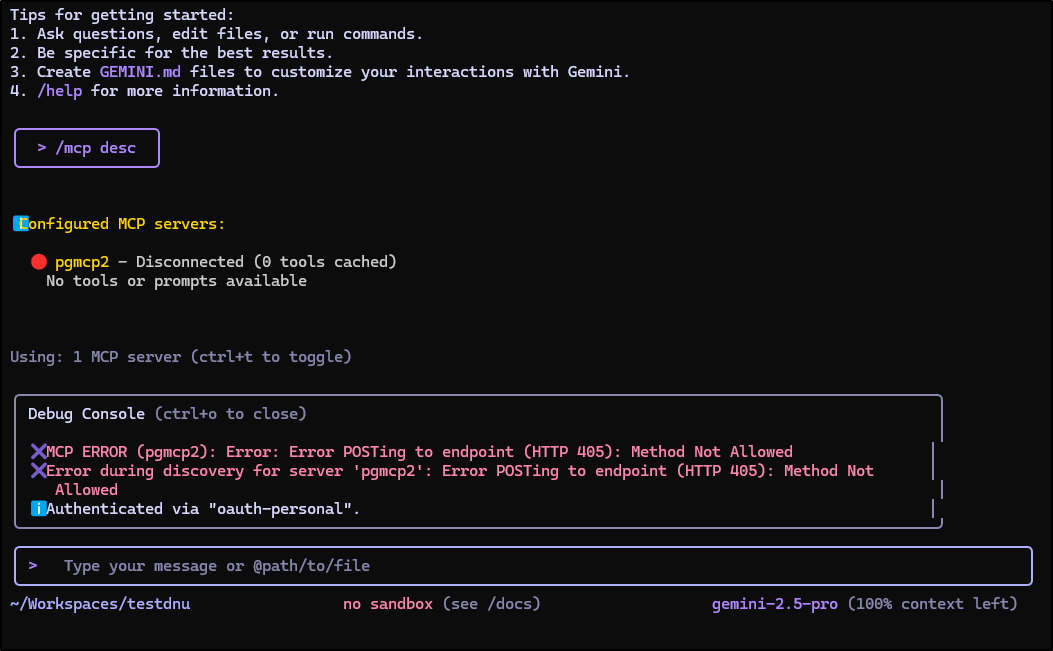Click the Debug Console title
The image size is (1053, 651).
pyautogui.click(x=86, y=414)
